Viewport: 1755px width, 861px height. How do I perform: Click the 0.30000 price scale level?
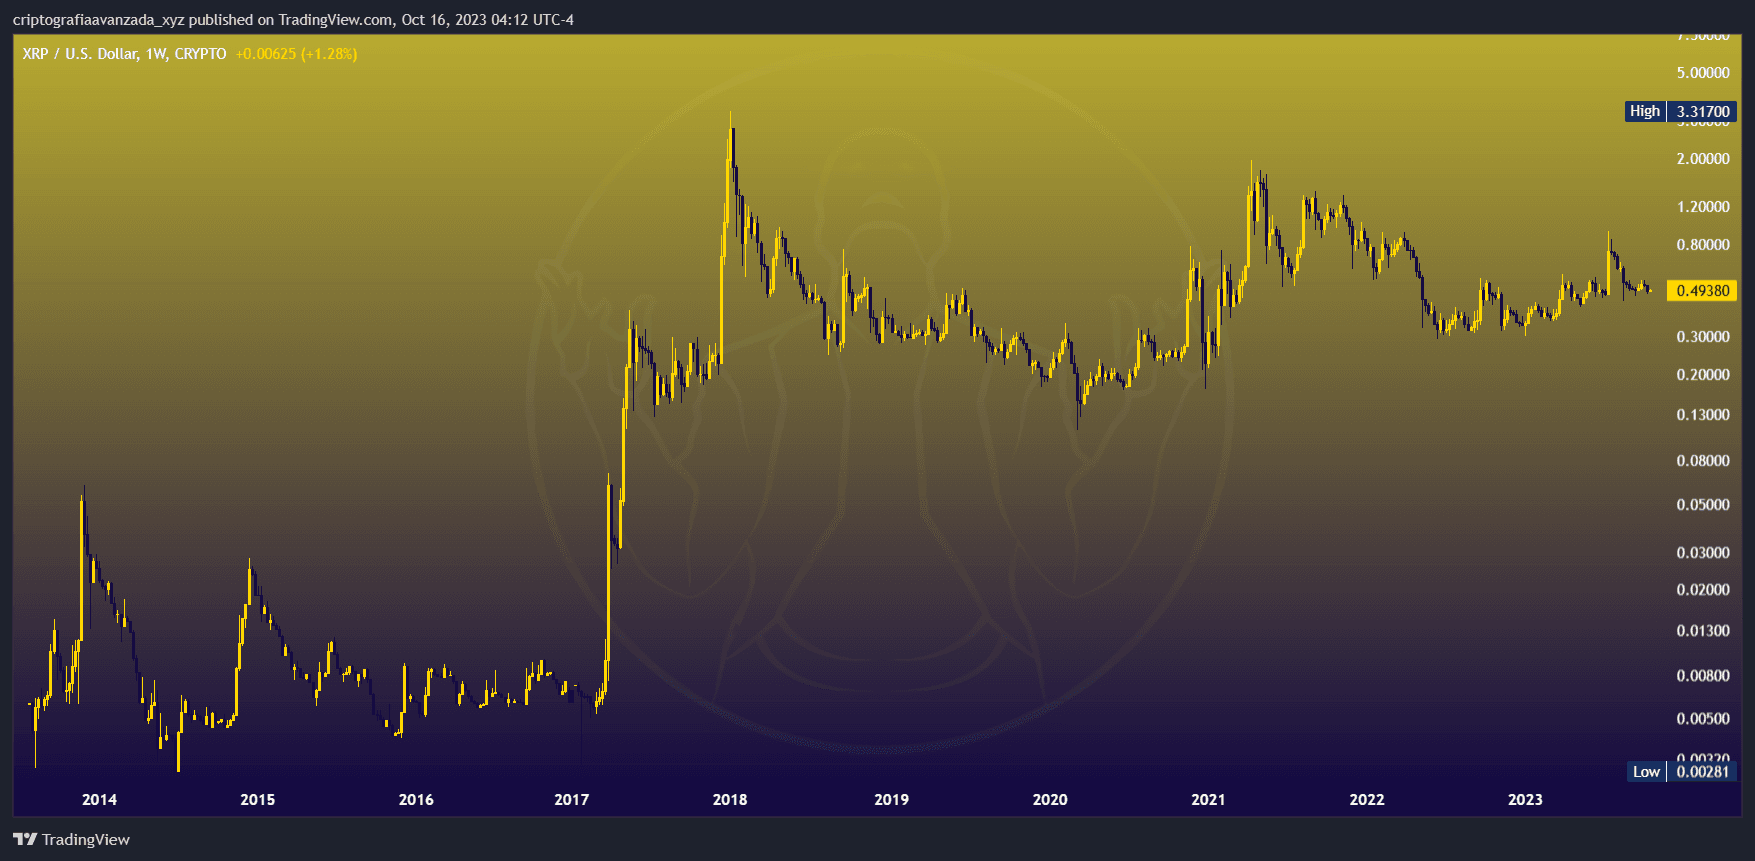tap(1703, 337)
